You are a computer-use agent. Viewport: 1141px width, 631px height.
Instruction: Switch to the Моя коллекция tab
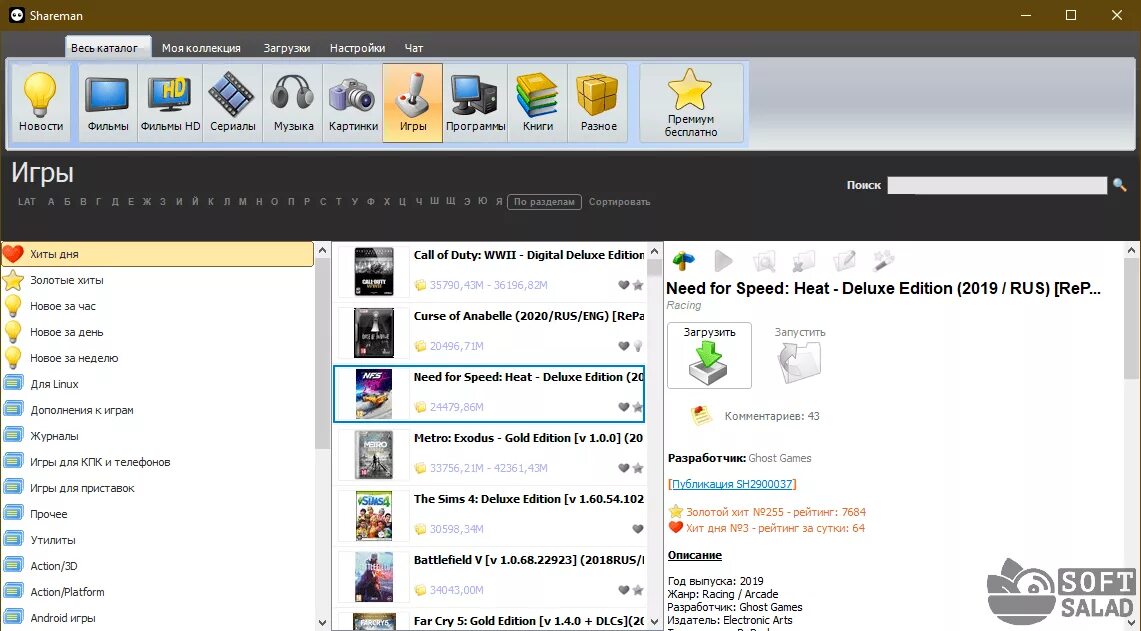click(201, 48)
